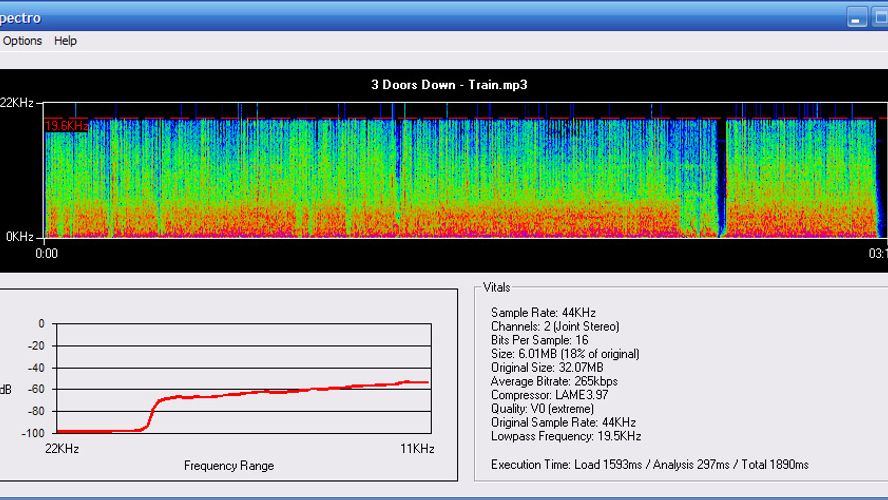The image size is (888, 500).
Task: Click the 22KHz label under the graph
Action: [62, 449]
